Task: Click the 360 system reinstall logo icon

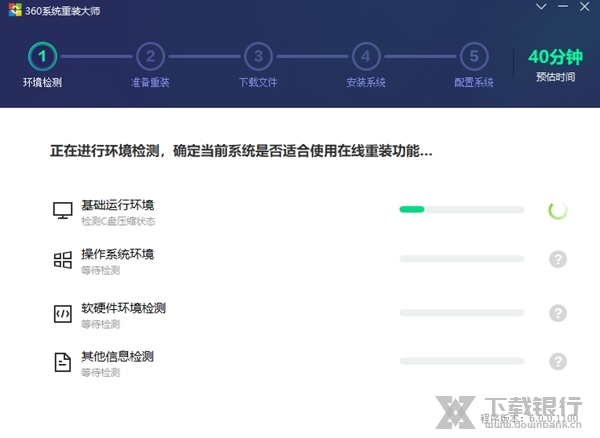Action: [15, 10]
